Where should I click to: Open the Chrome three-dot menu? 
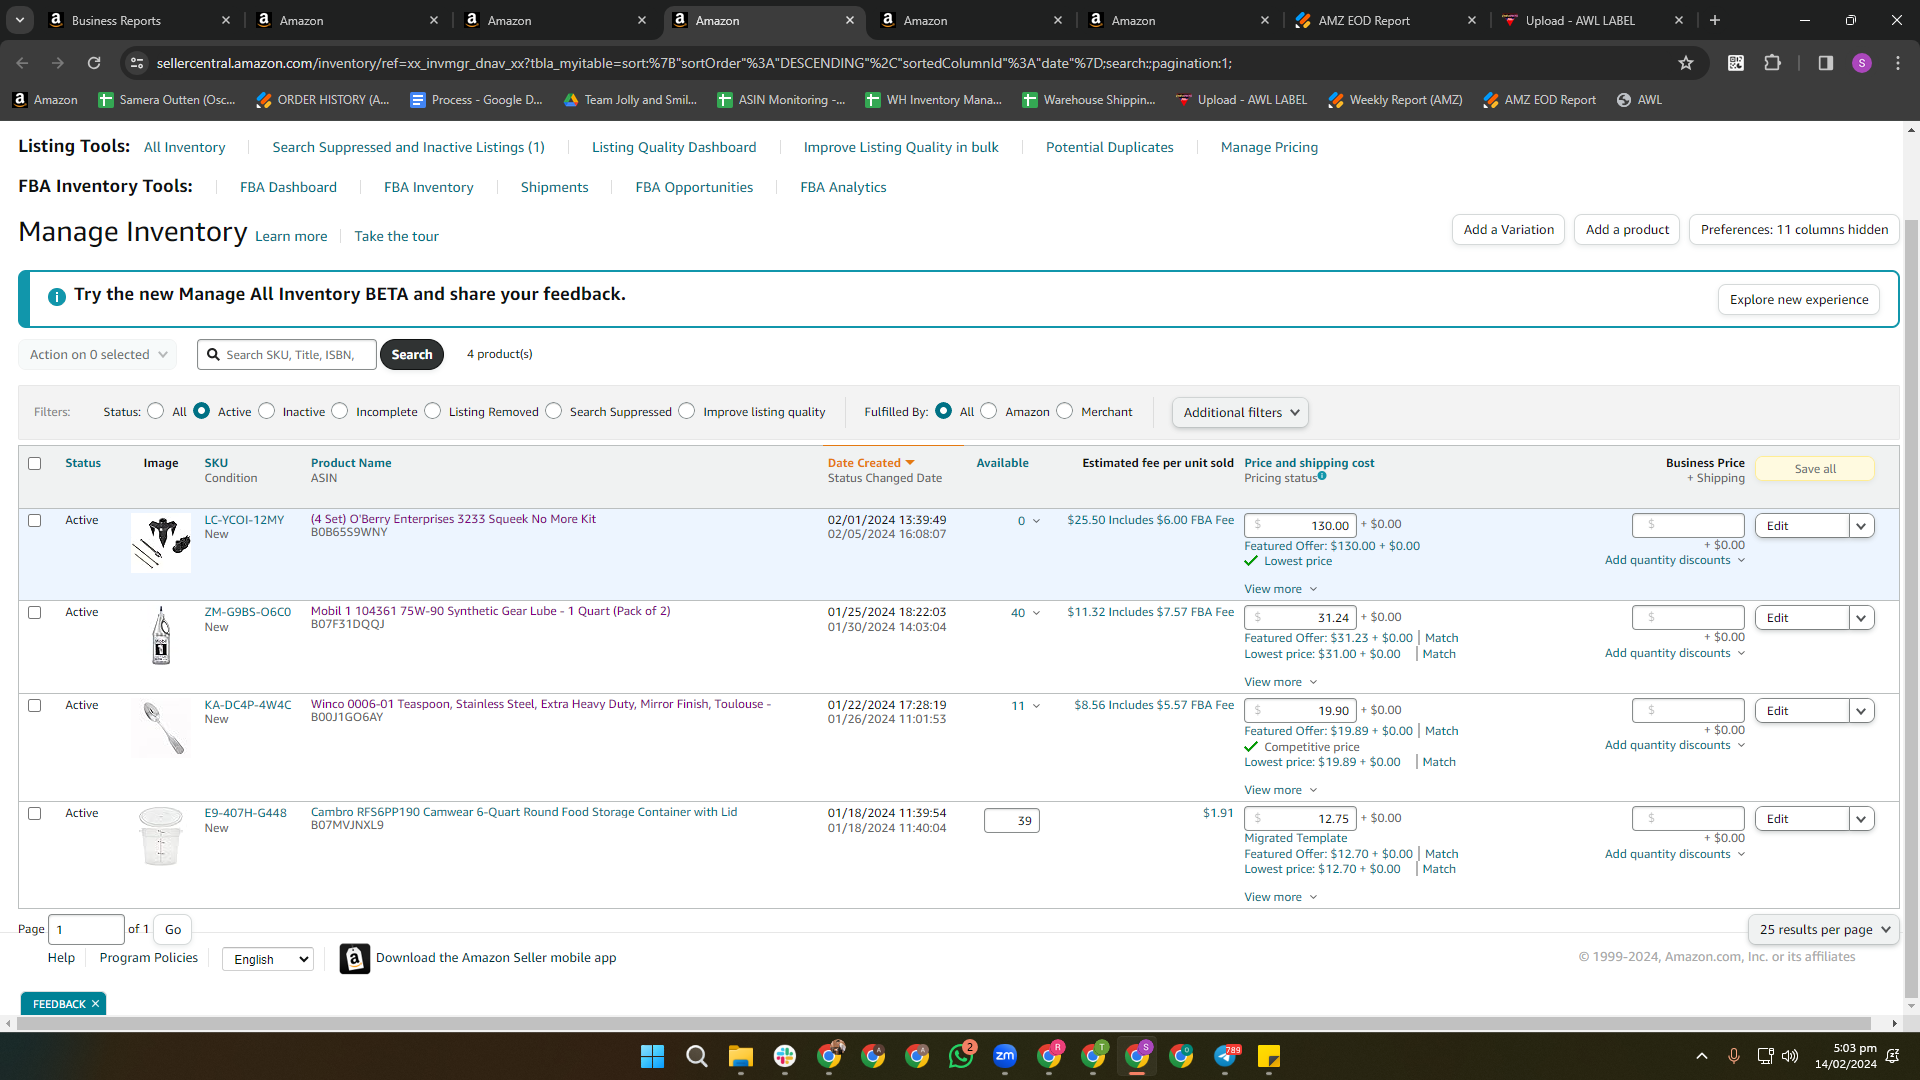1898,63
